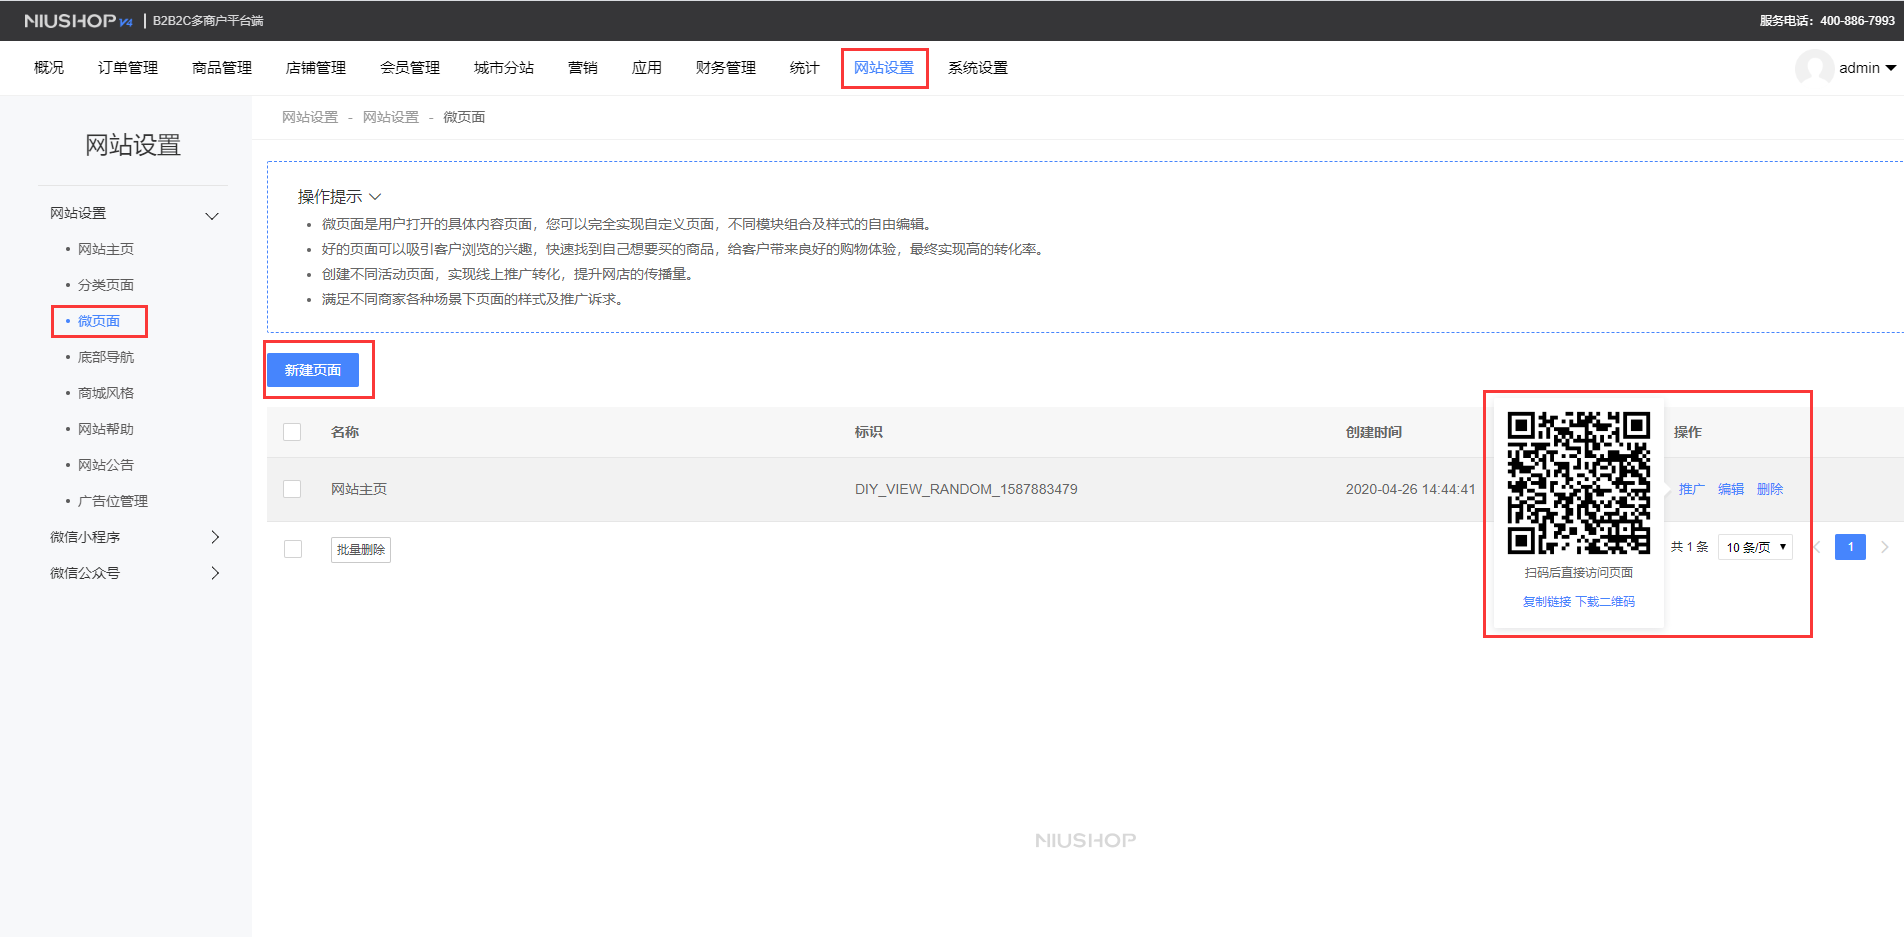This screenshot has height=937, width=1904.
Task: Click the NIUSHOP logo in the header
Action: click(x=78, y=21)
